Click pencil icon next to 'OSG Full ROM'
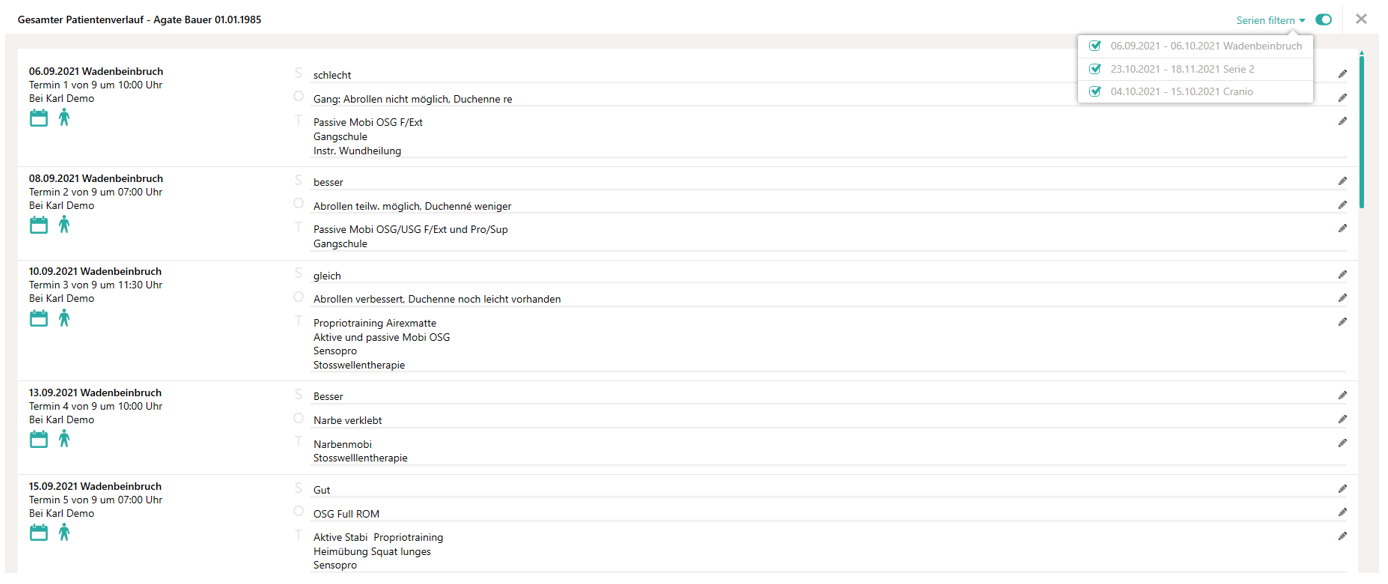The height and width of the screenshot is (584, 1388). 1342,513
